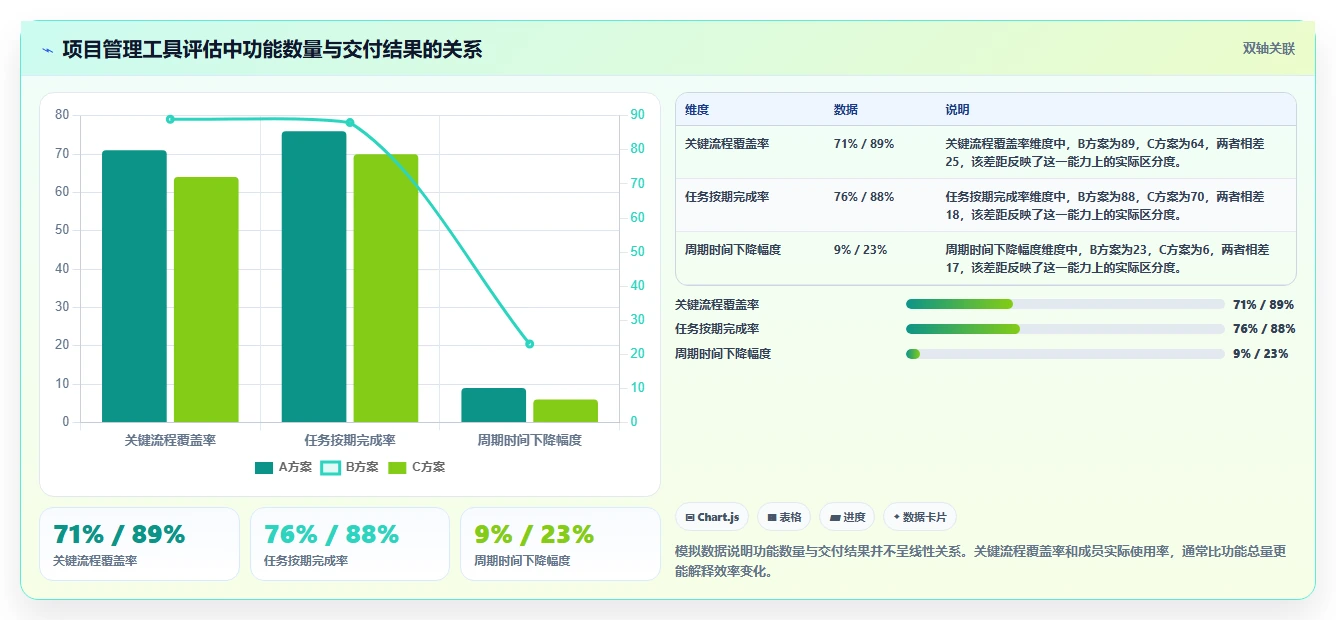Toggle the A方案 legend item
The image size is (1336, 620).
[x=284, y=467]
